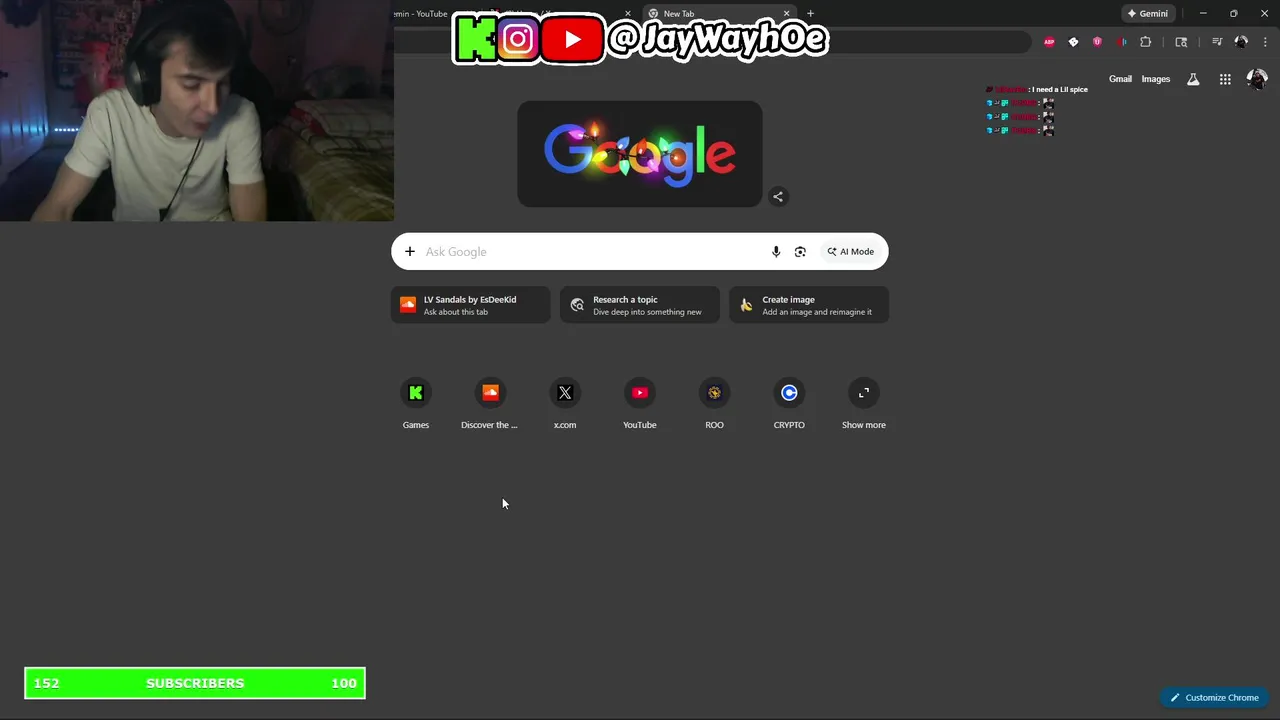The width and height of the screenshot is (1280, 720).
Task: Click Customize Chrome button
Action: (x=1215, y=698)
